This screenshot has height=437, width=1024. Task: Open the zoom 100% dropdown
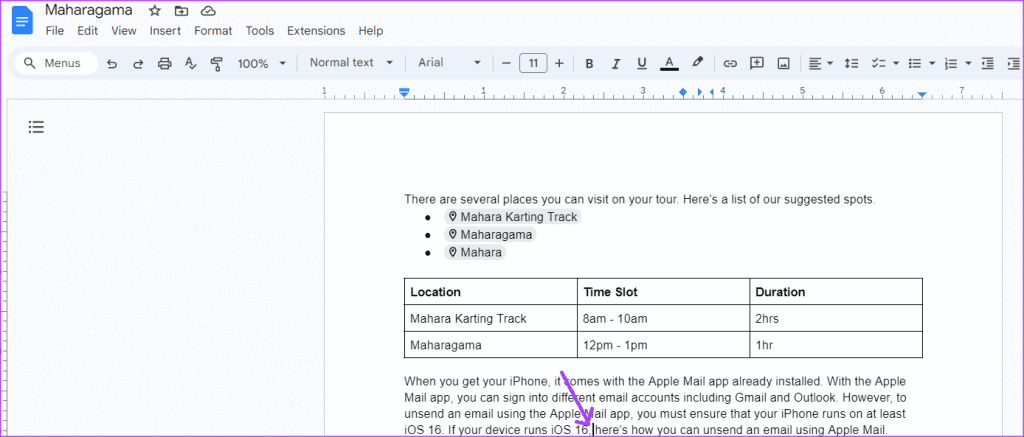click(262, 63)
